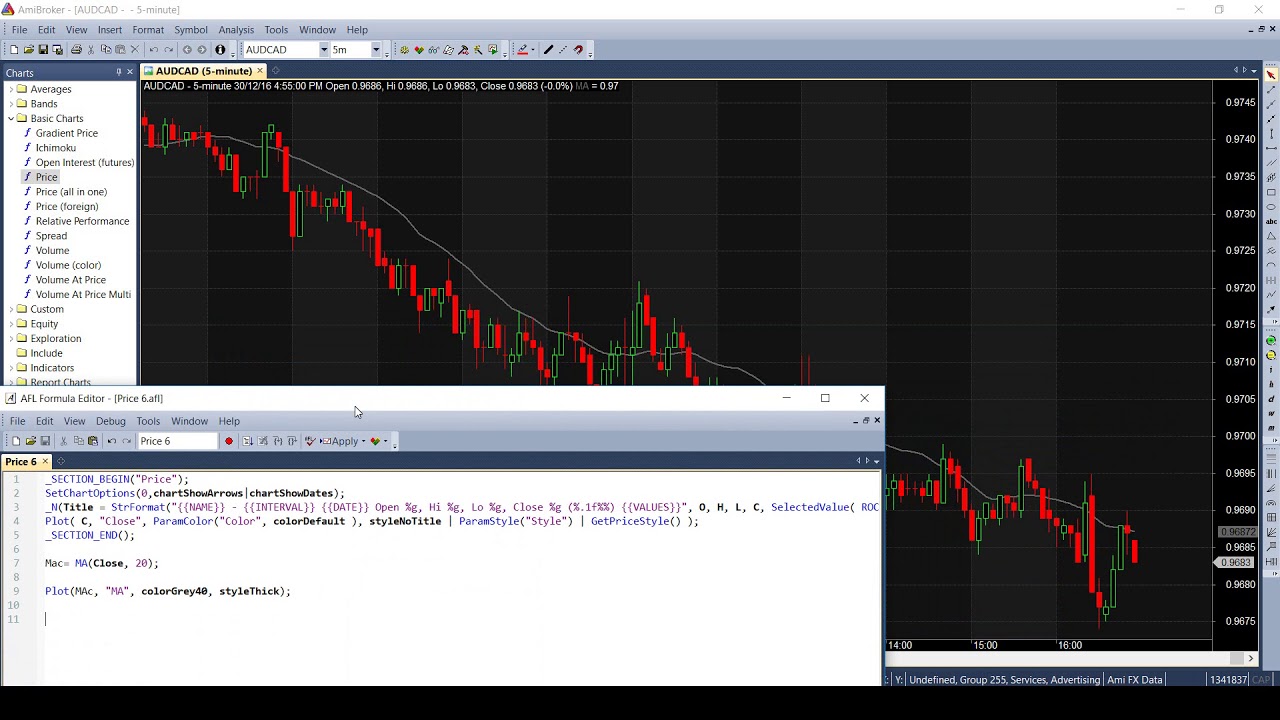1280x720 pixels.
Task: Click the yellow circle icon in the drawing toolbar
Action: (1271, 355)
